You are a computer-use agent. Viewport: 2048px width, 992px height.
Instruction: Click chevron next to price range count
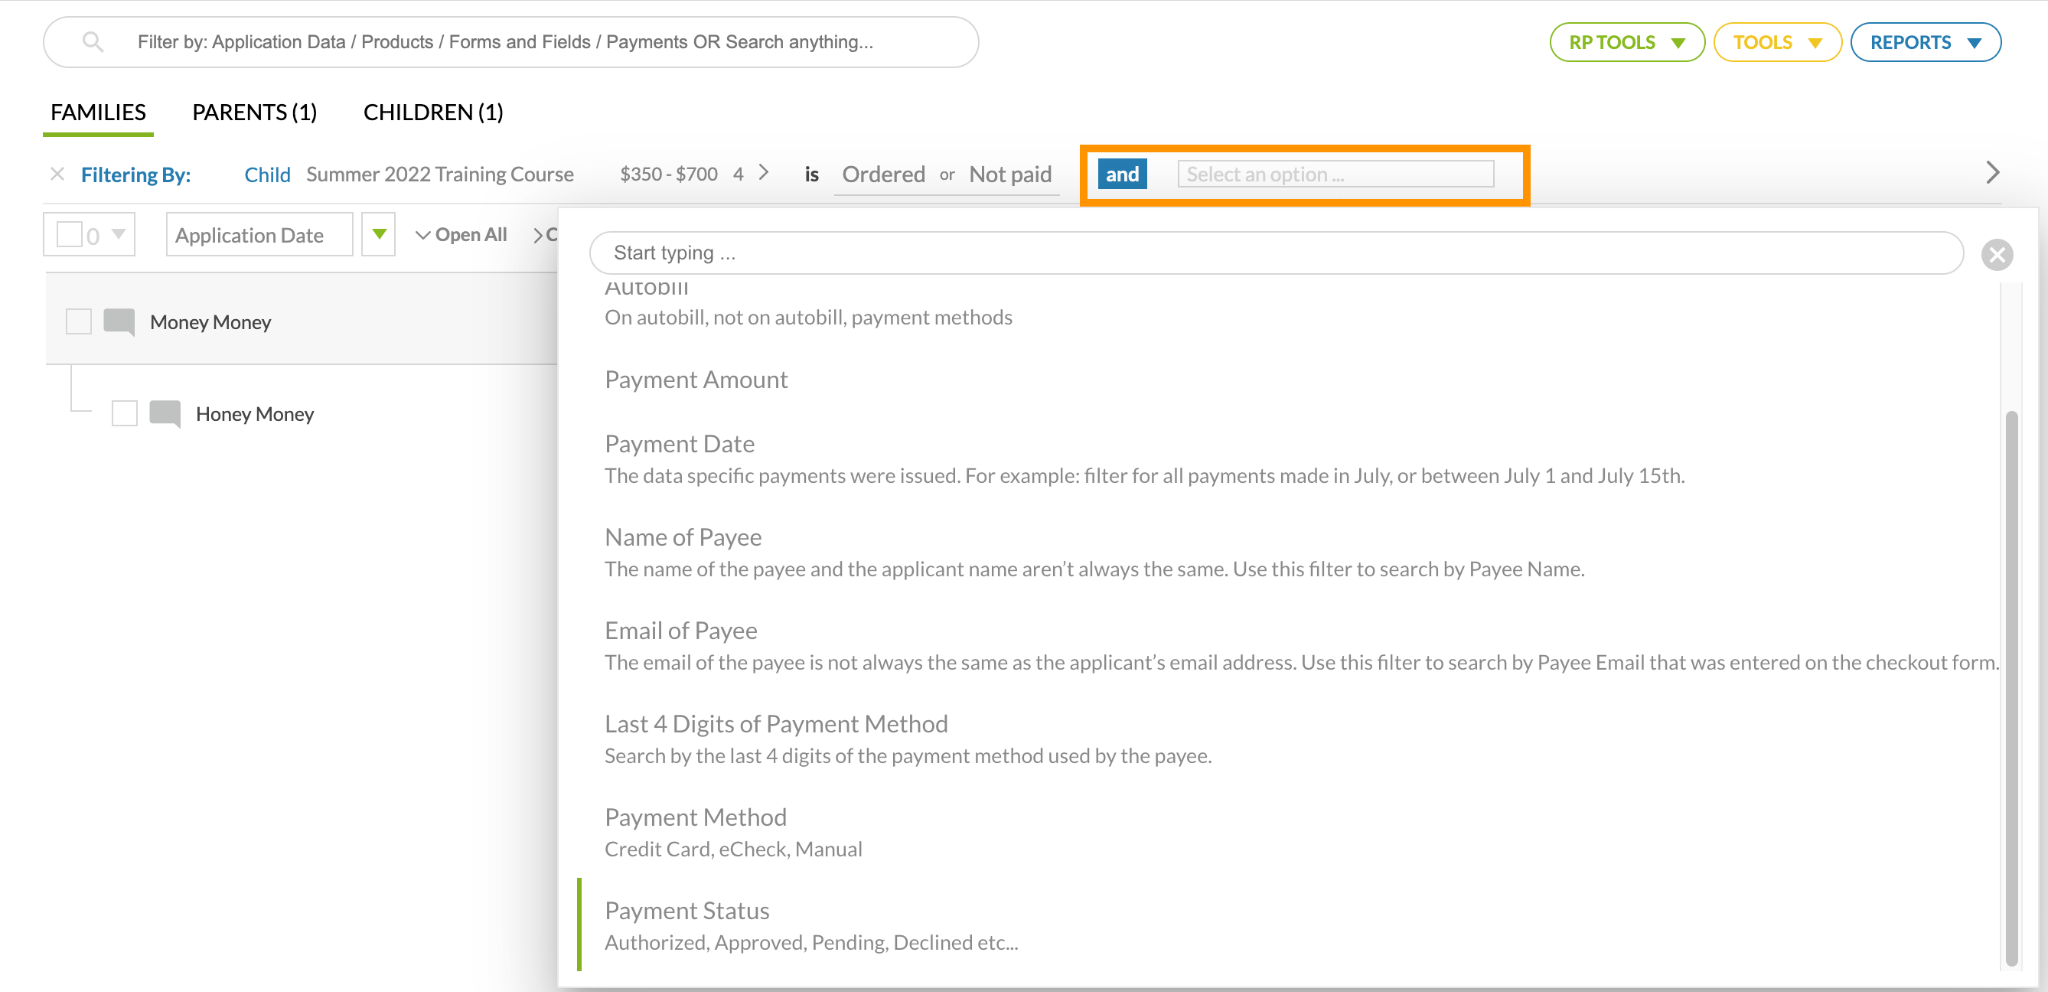(764, 173)
